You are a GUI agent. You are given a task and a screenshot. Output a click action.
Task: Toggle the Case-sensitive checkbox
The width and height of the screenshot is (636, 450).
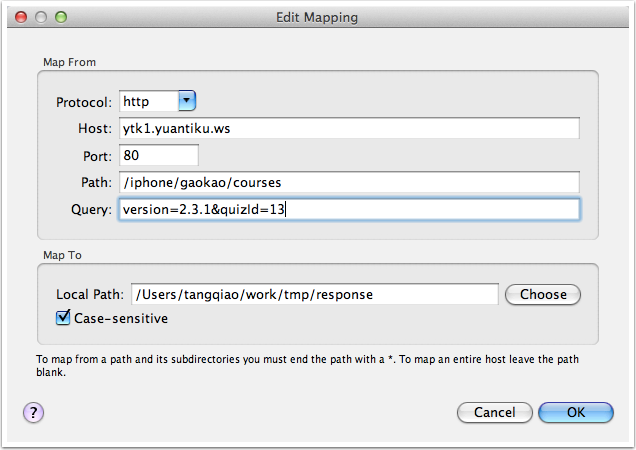tap(63, 319)
